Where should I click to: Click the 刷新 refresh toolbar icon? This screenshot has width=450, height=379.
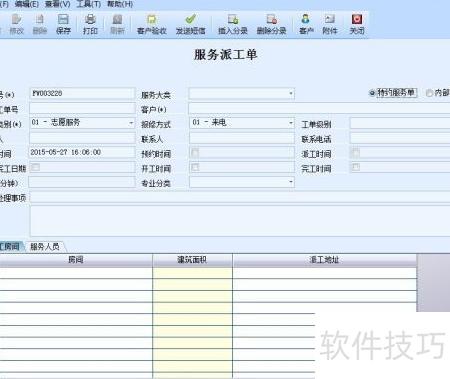pos(117,24)
